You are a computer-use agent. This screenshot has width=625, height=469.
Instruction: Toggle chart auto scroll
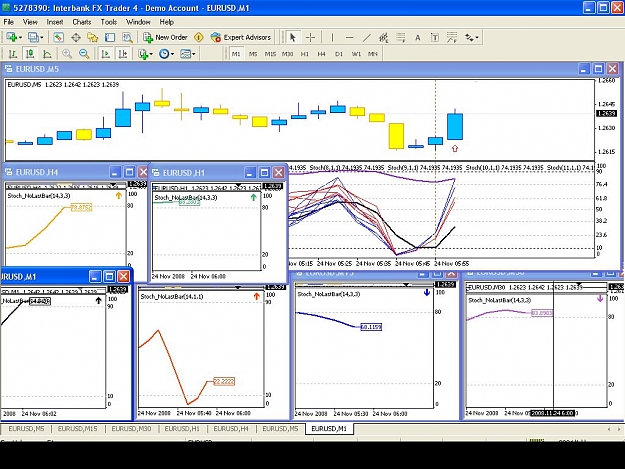105,53
